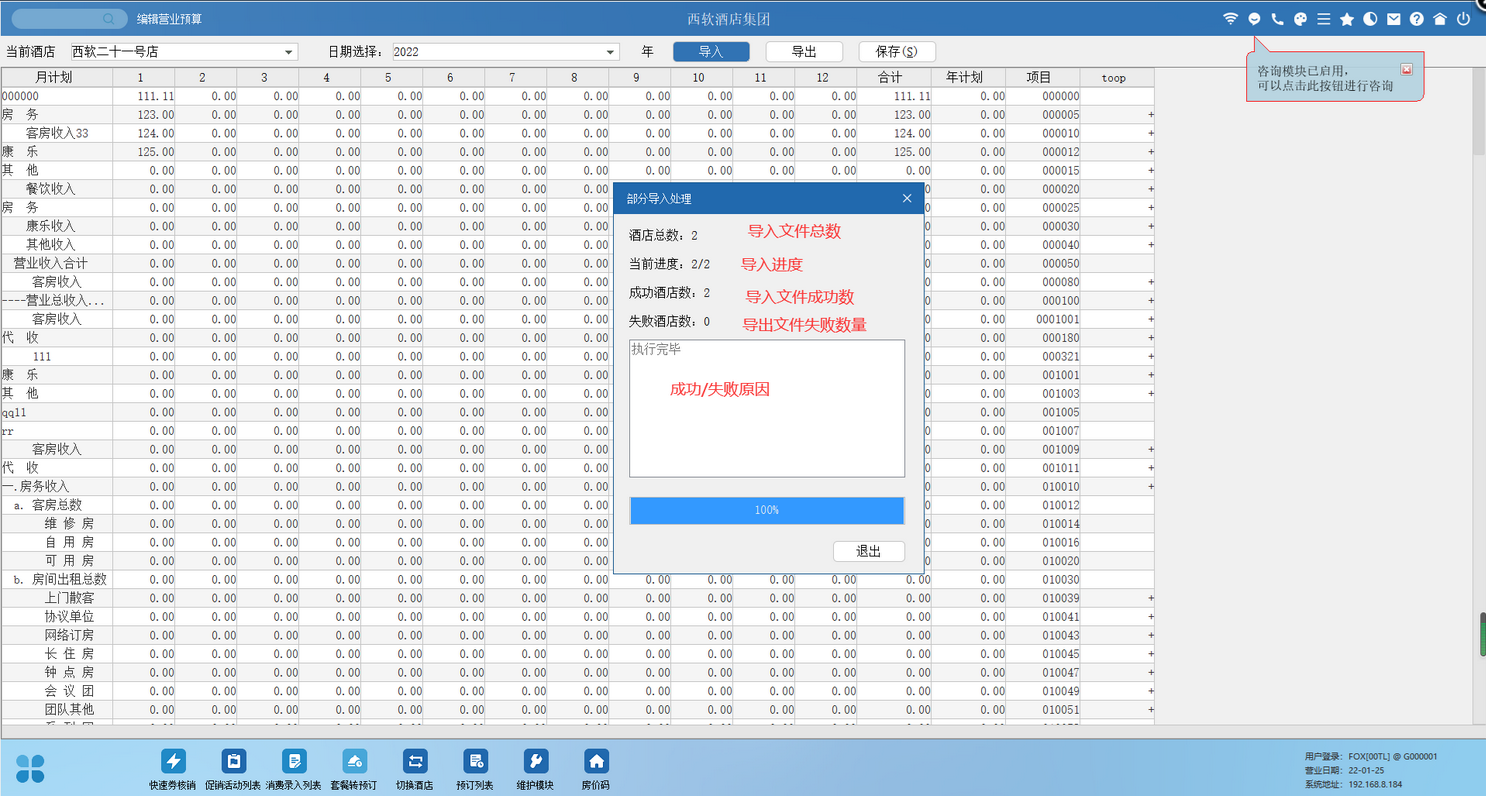
Task: Open the 促销活动列表 shortcut
Action: pyautogui.click(x=233, y=770)
